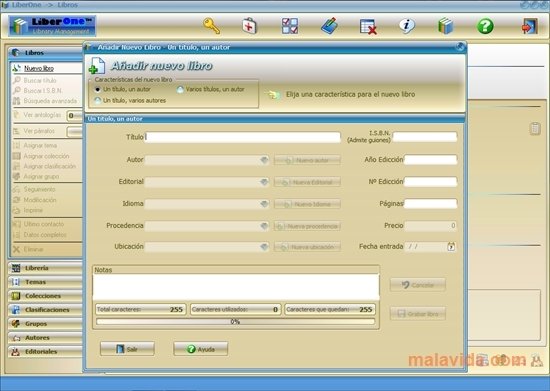Open the Grupos sidebar section
This screenshot has width=550, height=391.
point(45,323)
